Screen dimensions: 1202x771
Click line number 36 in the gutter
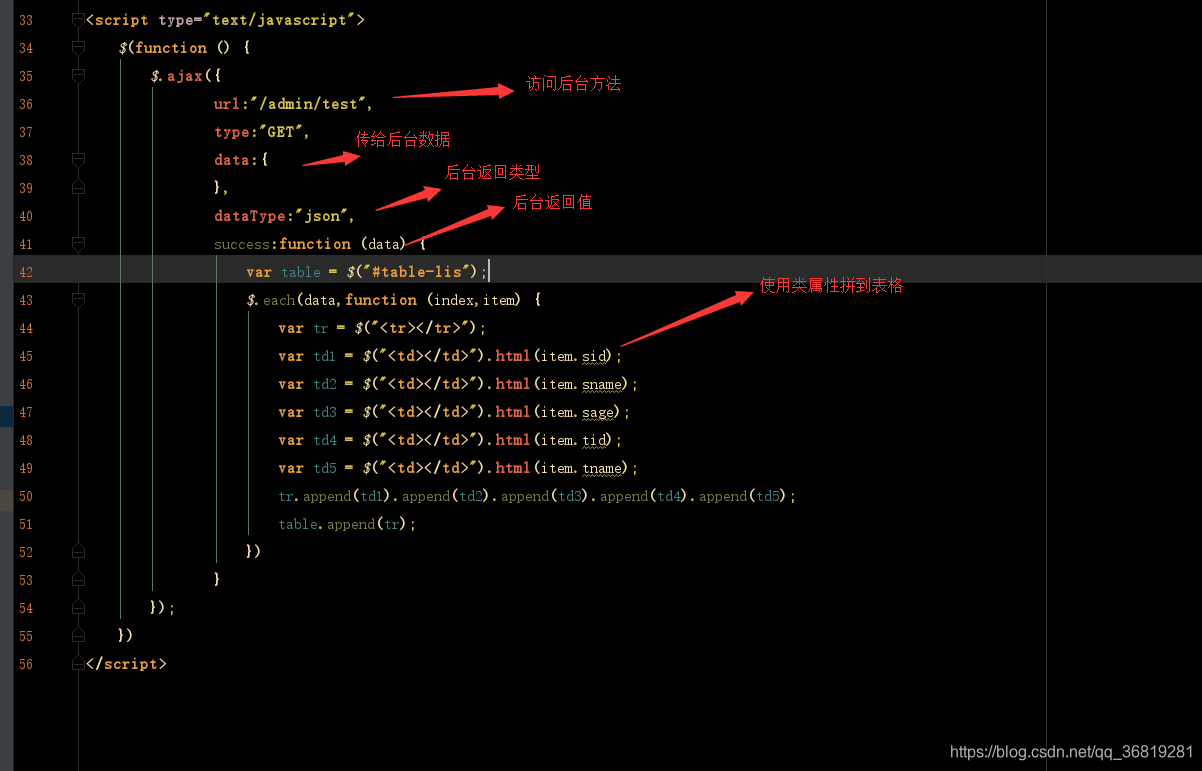pyautogui.click(x=26, y=104)
